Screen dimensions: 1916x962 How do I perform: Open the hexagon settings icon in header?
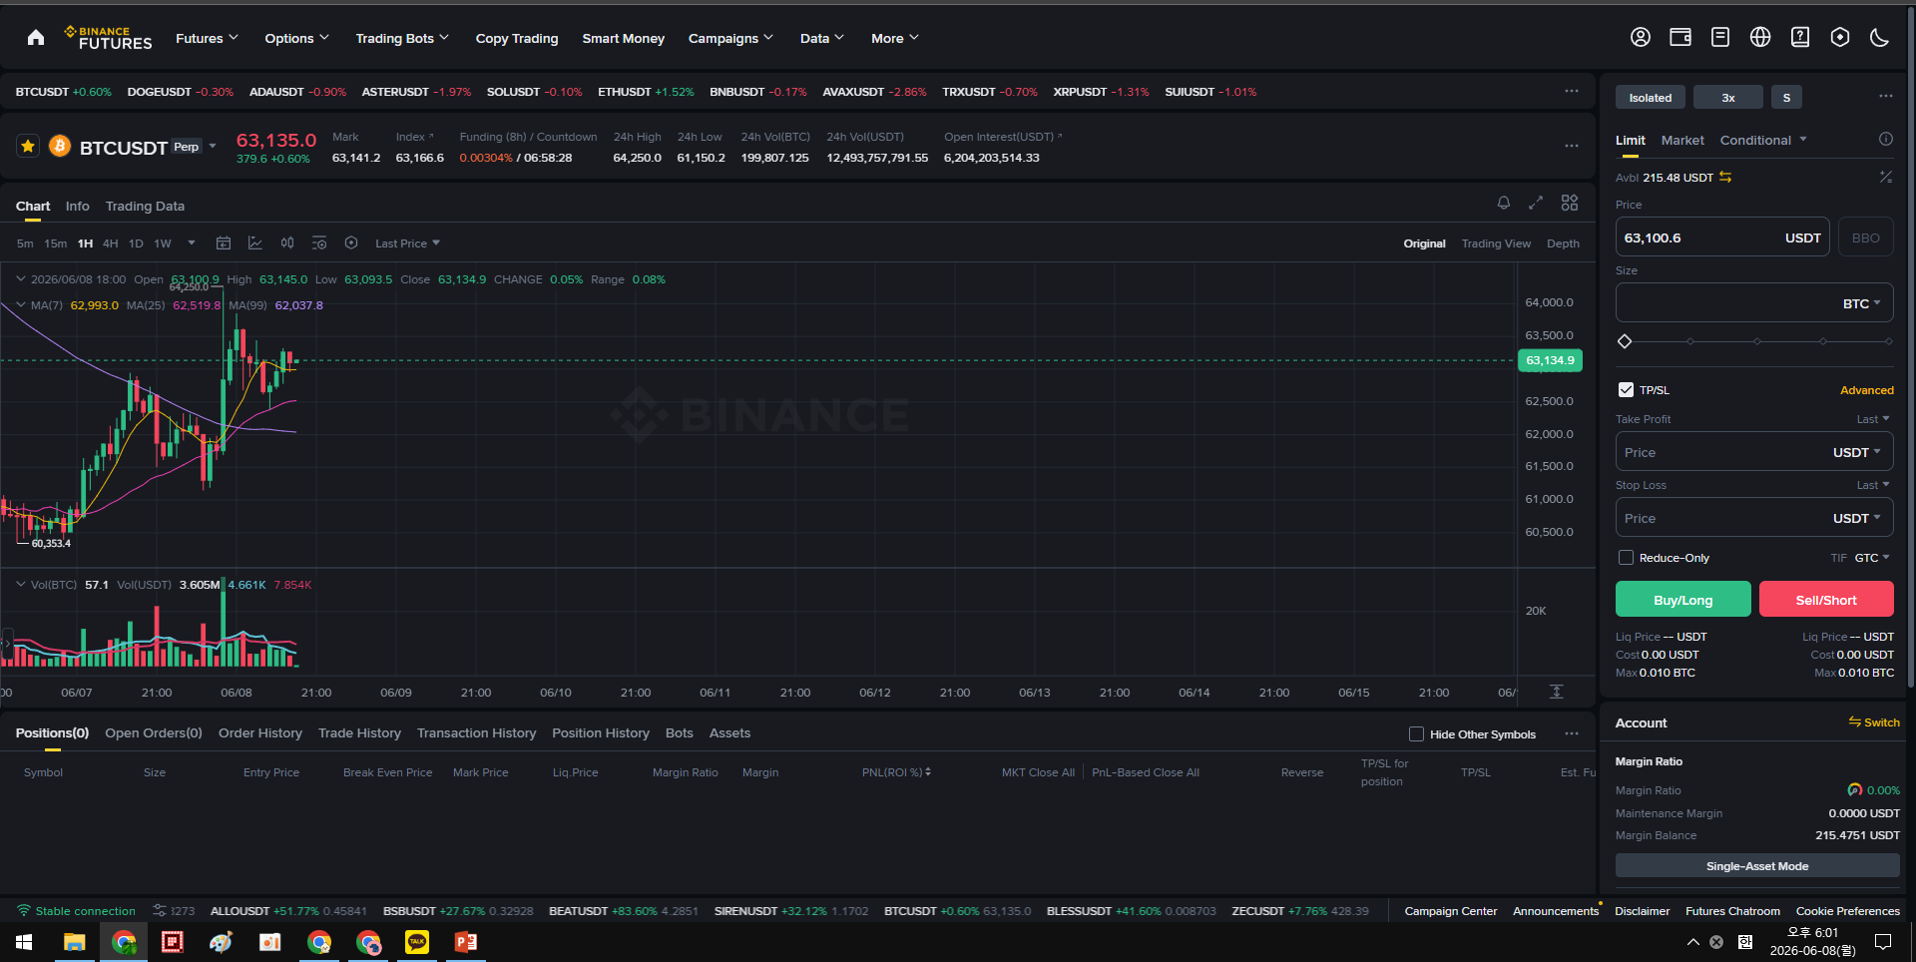click(x=1840, y=38)
